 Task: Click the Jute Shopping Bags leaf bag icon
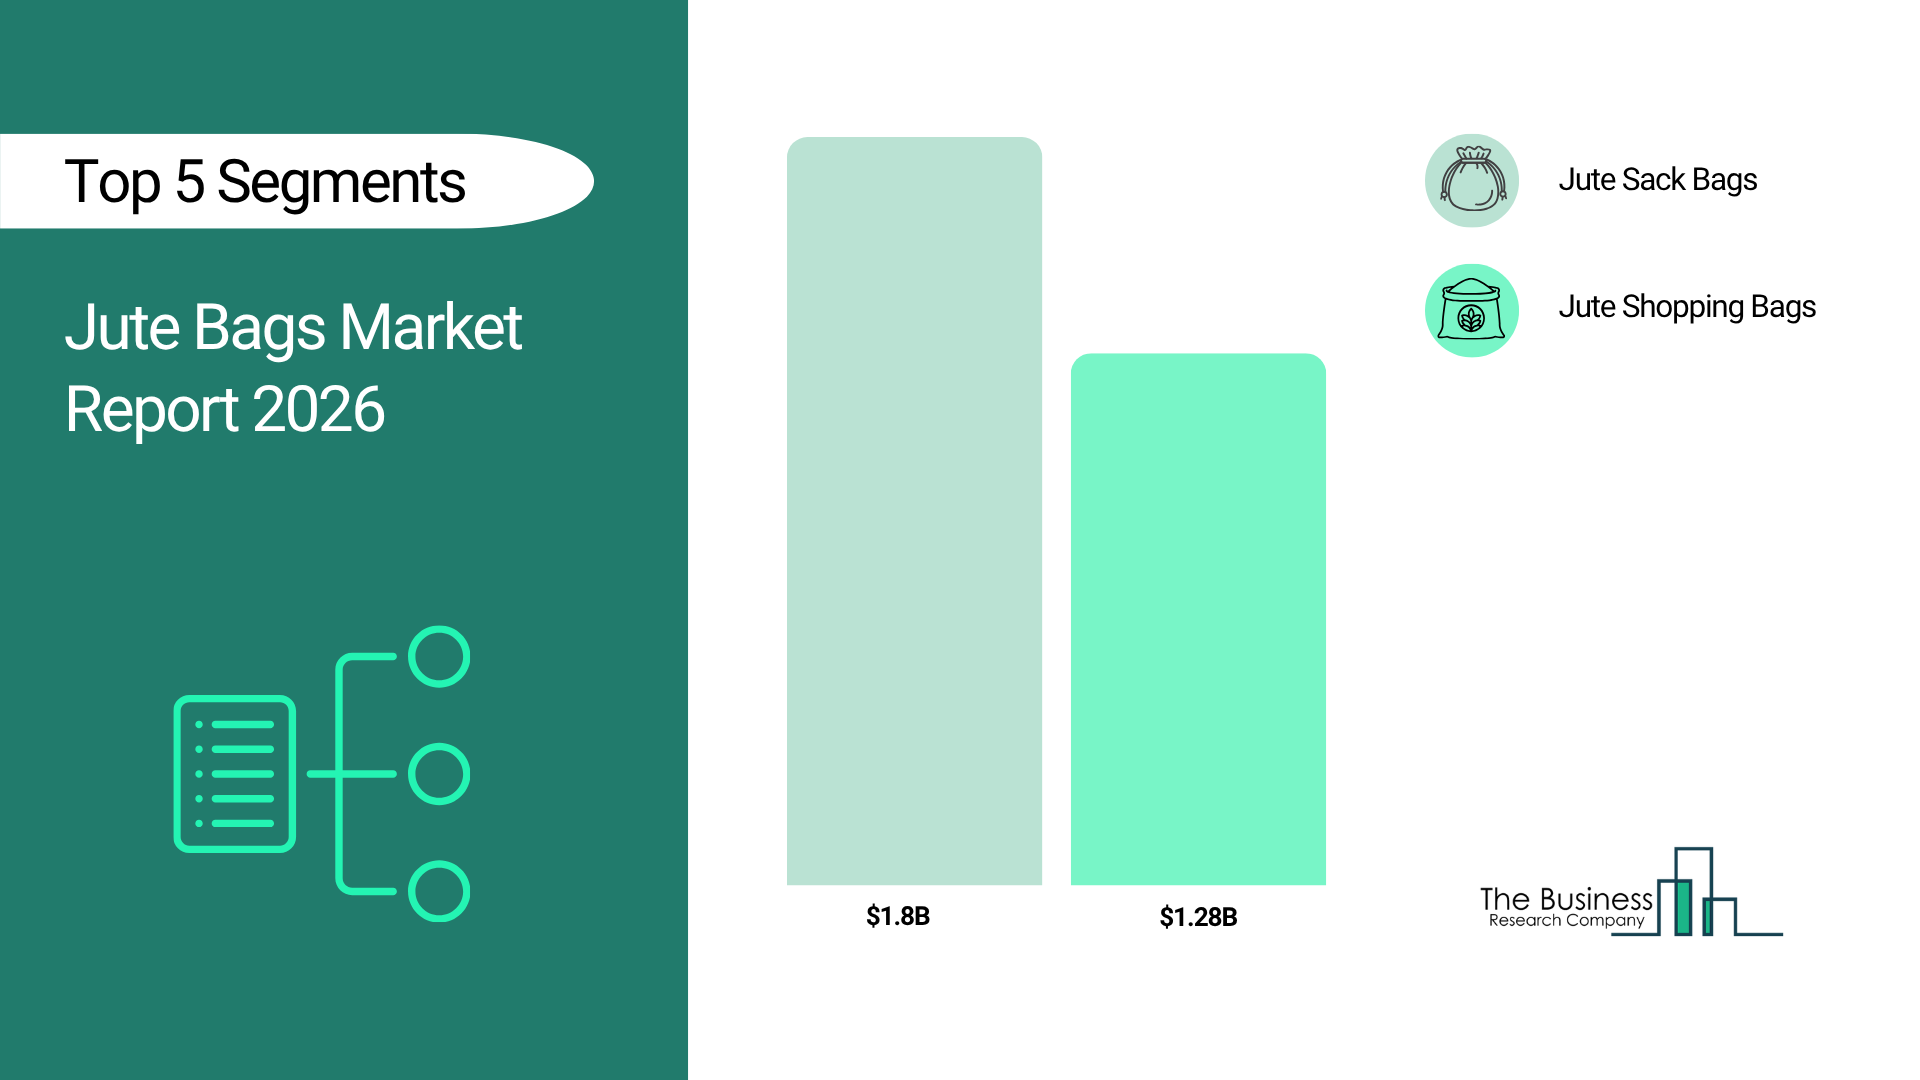pyautogui.click(x=1472, y=311)
